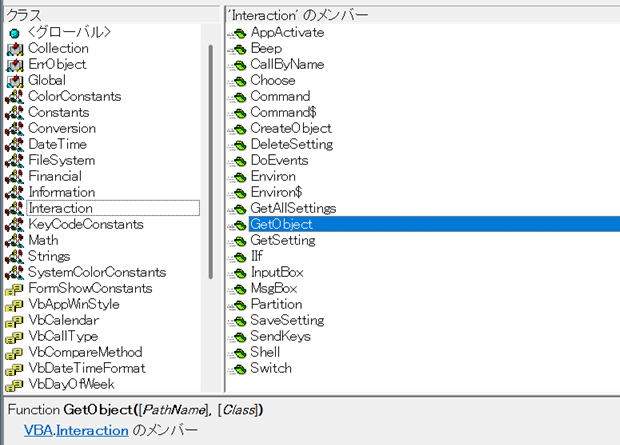Click the method icon next to Beep
Screen dimensions: 620x445
[237, 49]
